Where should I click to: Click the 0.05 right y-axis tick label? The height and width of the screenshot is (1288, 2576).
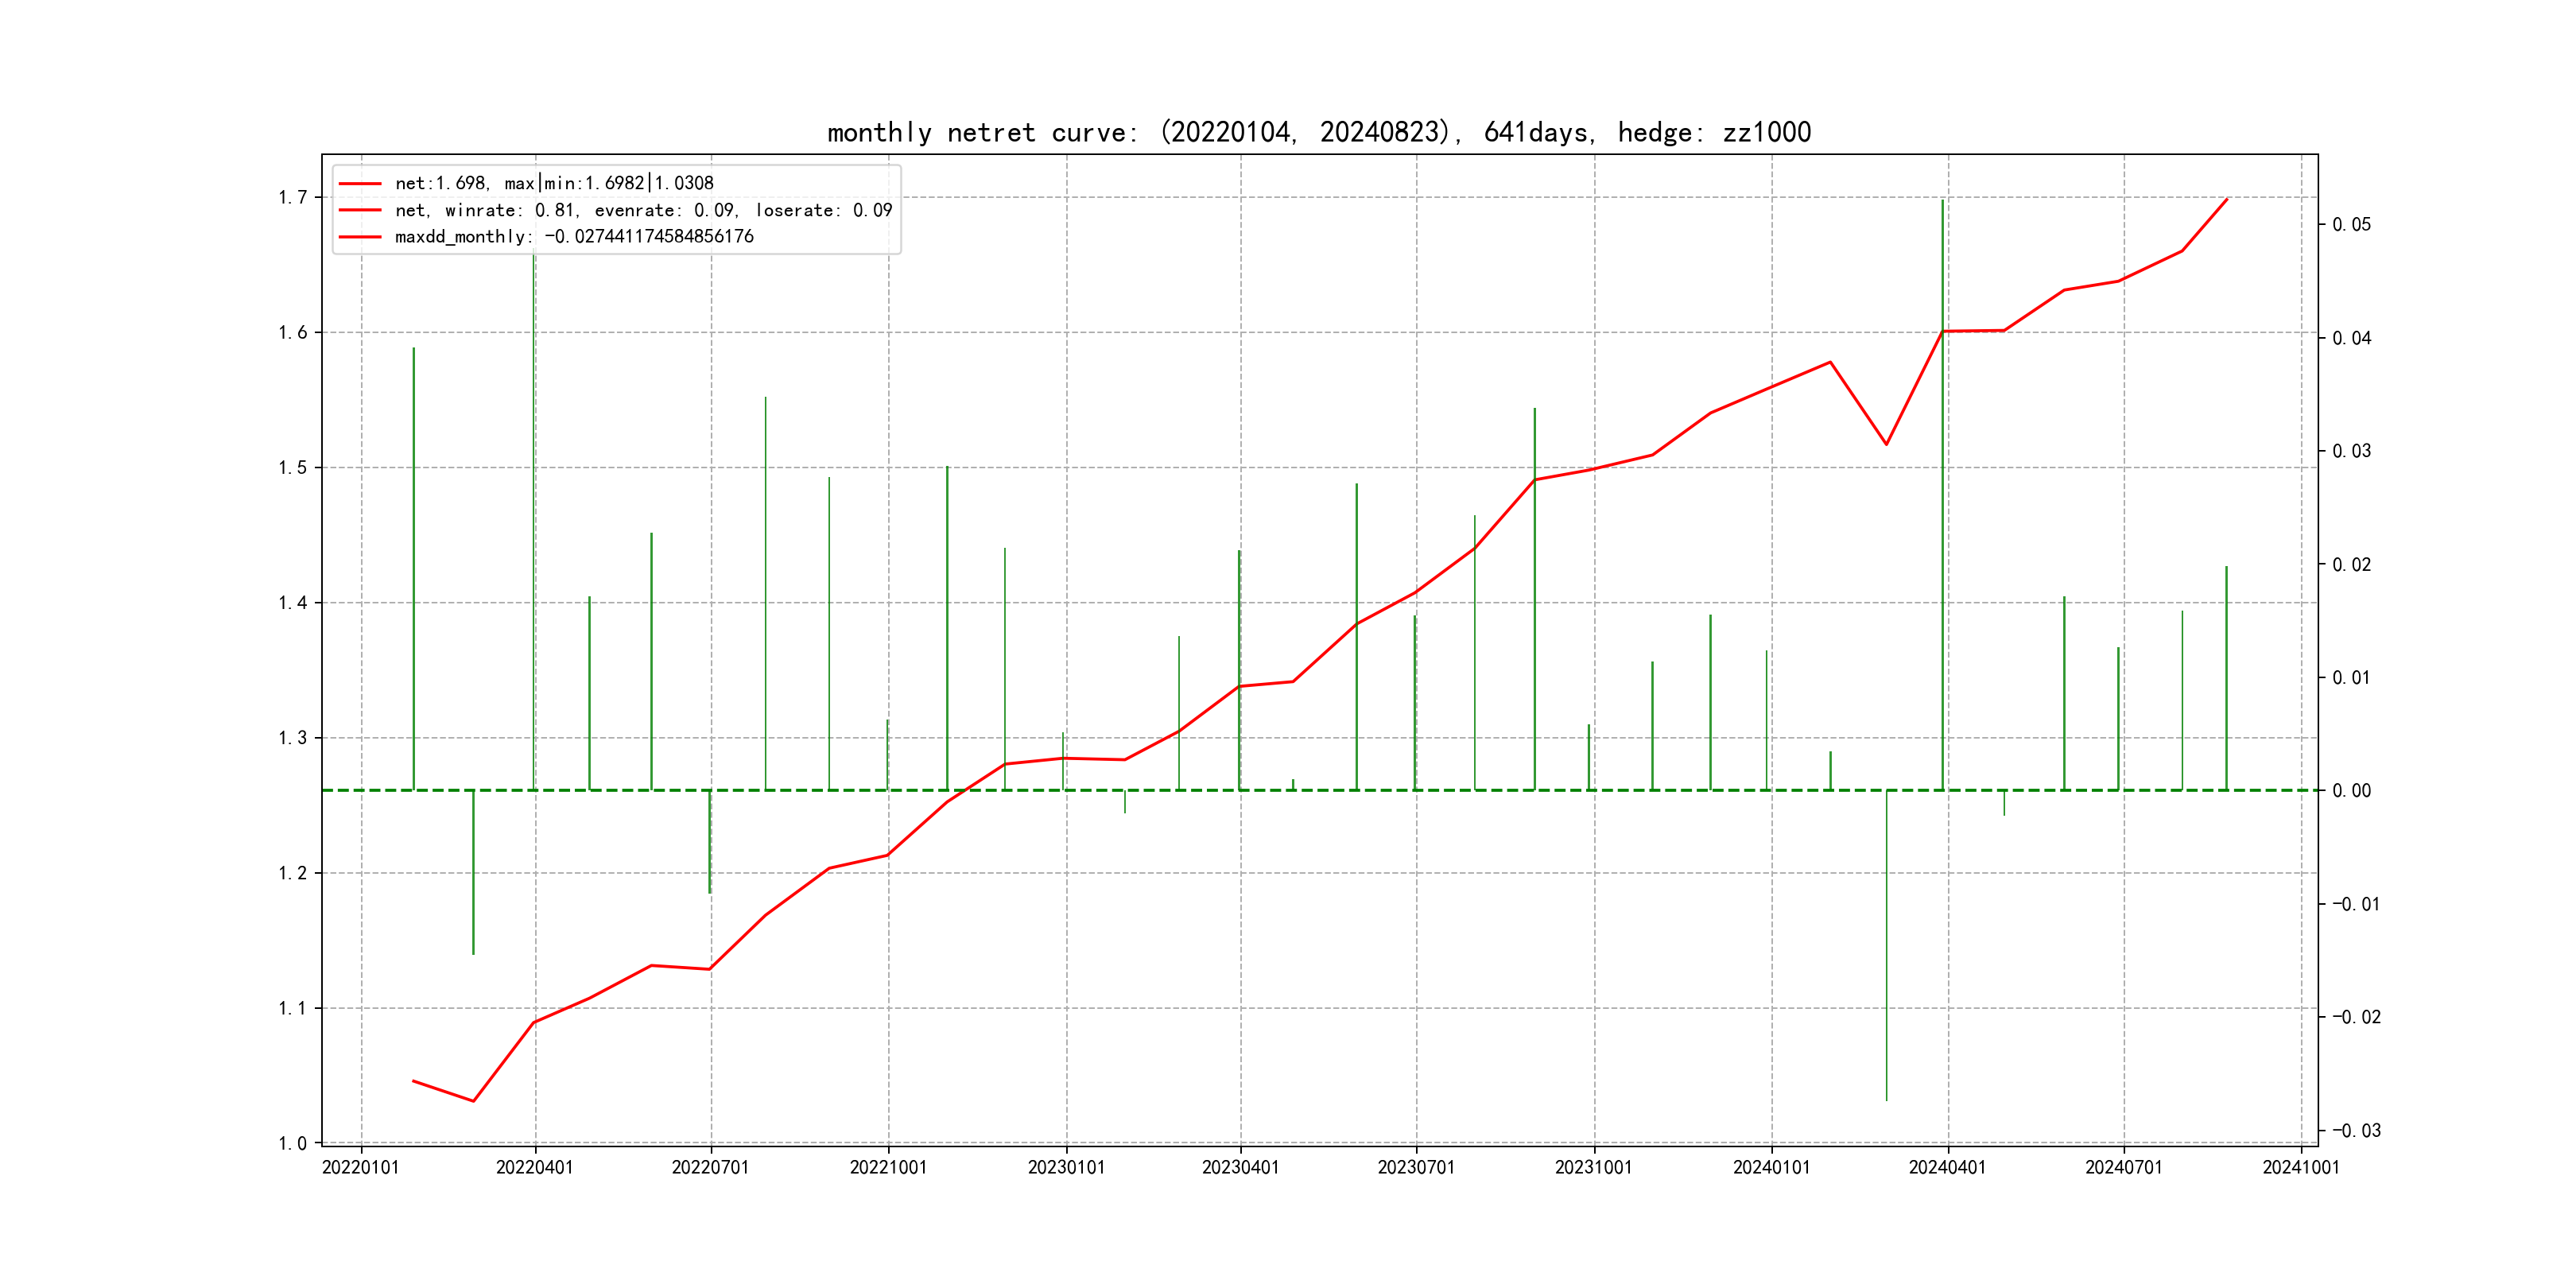[2351, 225]
